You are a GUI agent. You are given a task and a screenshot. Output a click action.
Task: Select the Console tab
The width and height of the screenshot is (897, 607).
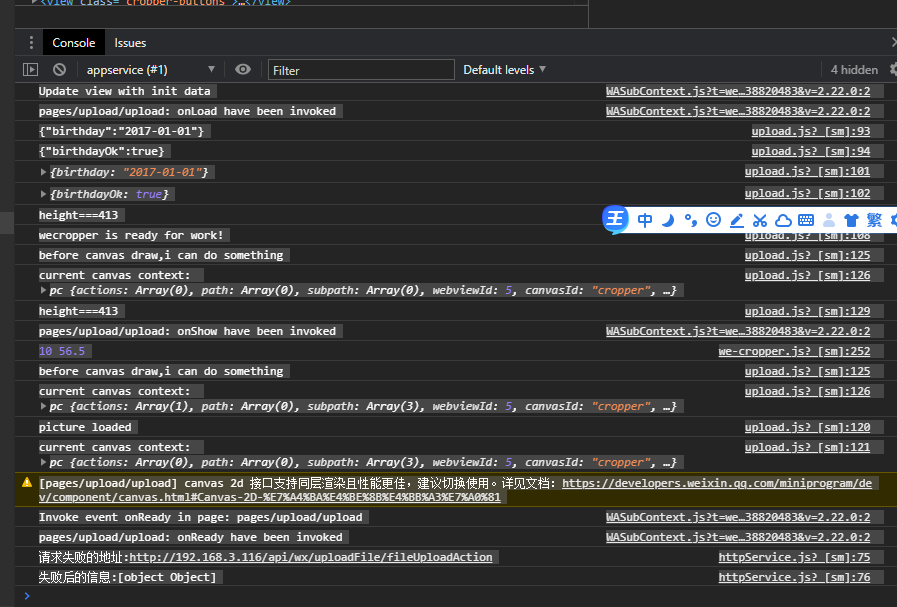(74, 43)
